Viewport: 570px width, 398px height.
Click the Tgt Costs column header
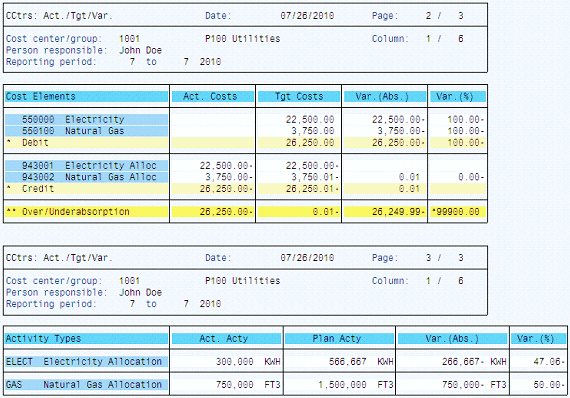click(299, 96)
